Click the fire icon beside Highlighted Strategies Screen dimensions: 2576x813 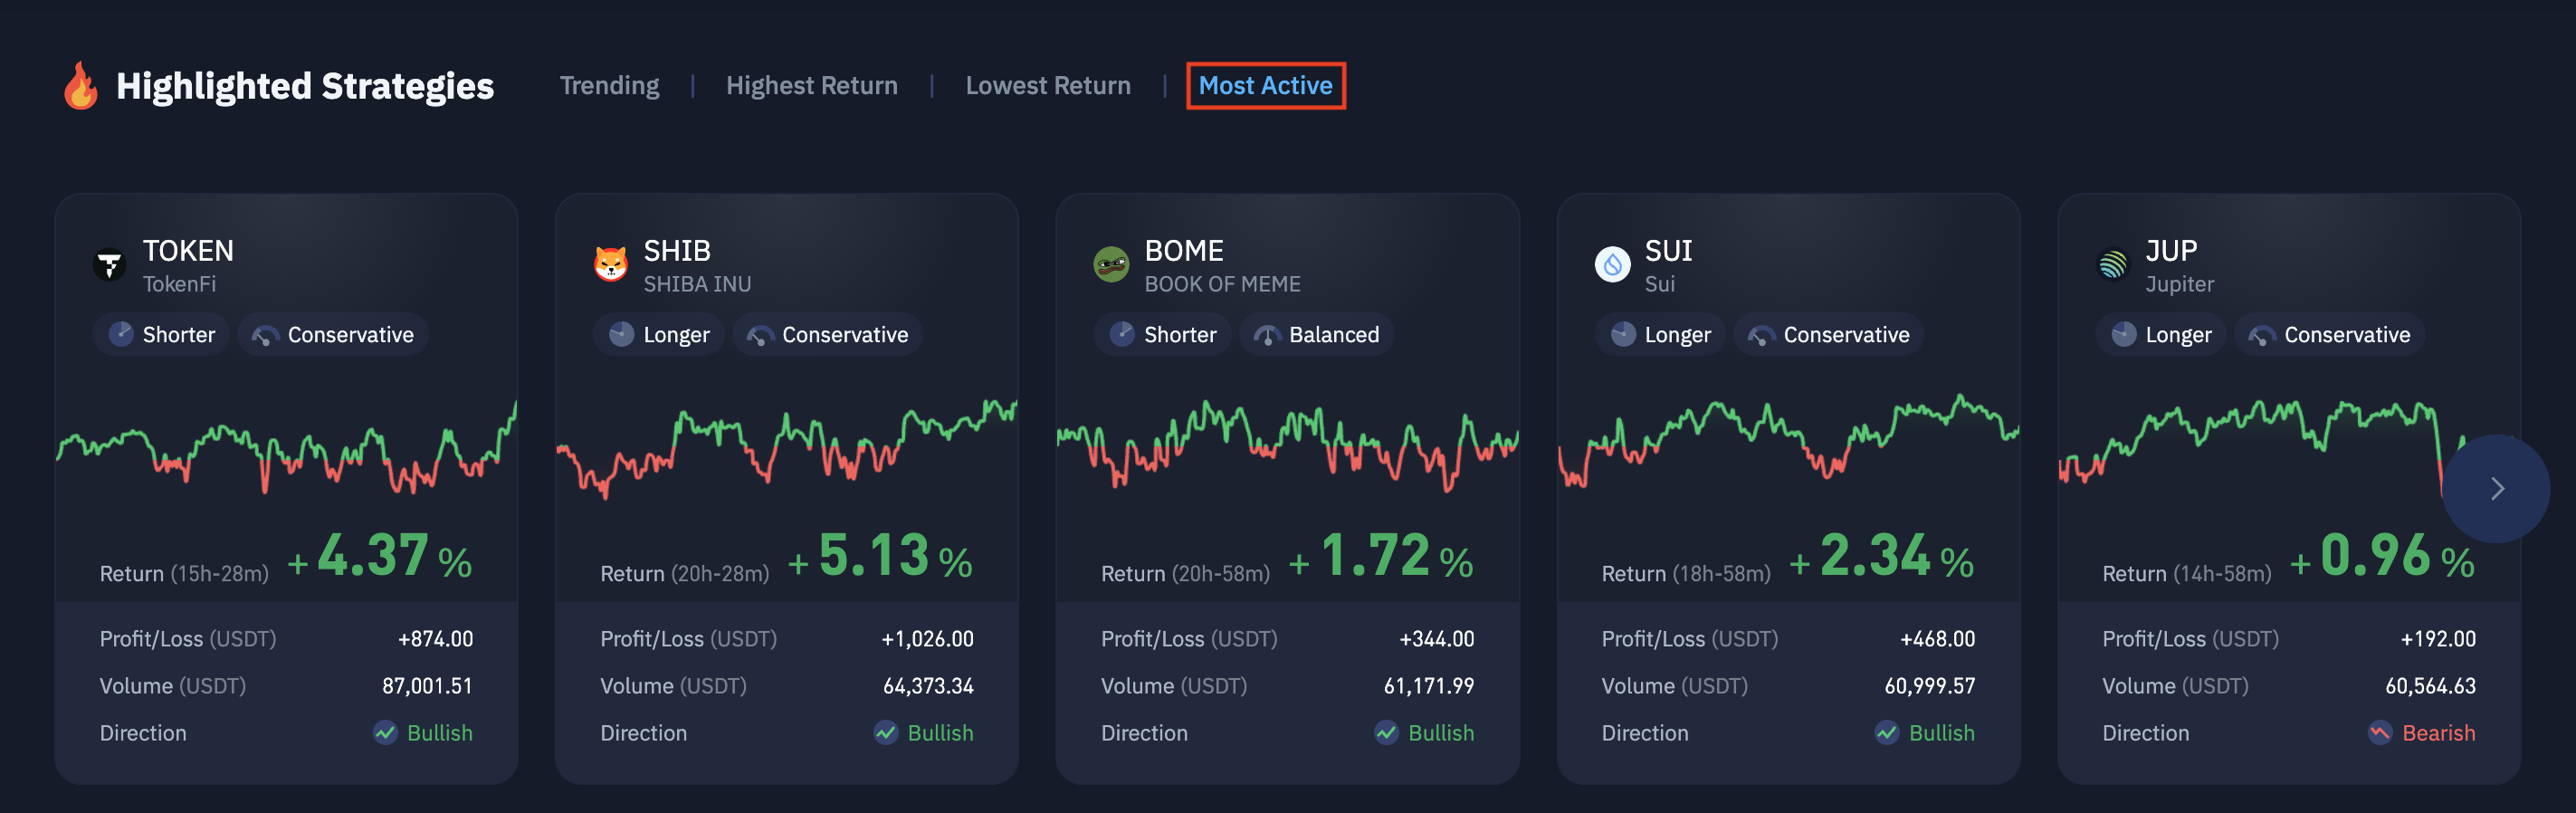point(80,86)
